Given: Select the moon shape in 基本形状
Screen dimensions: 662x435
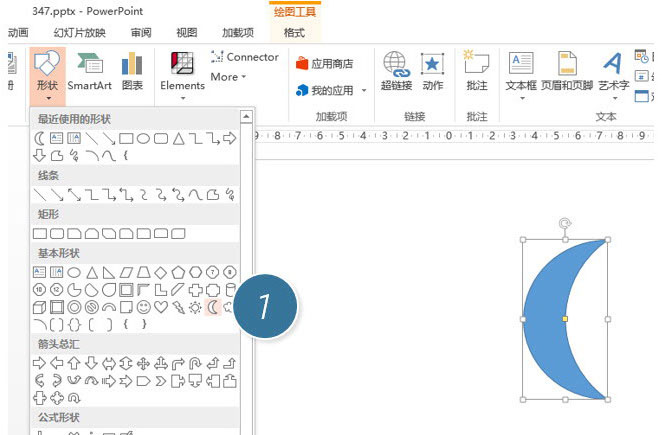Looking at the screenshot, I should pos(213,307).
